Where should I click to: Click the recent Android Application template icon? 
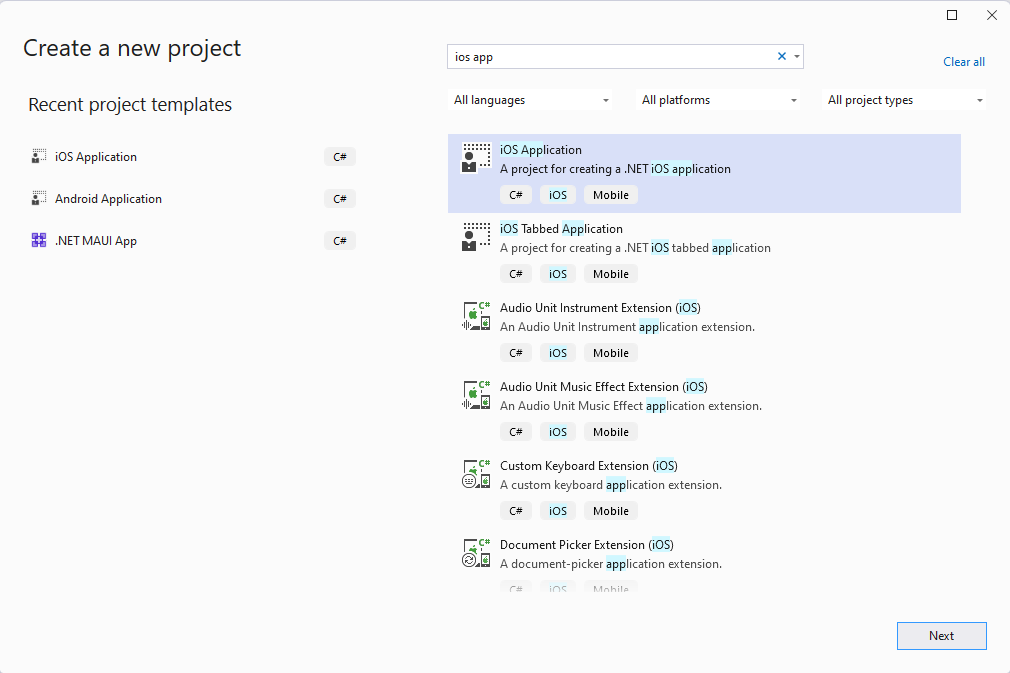pos(39,198)
